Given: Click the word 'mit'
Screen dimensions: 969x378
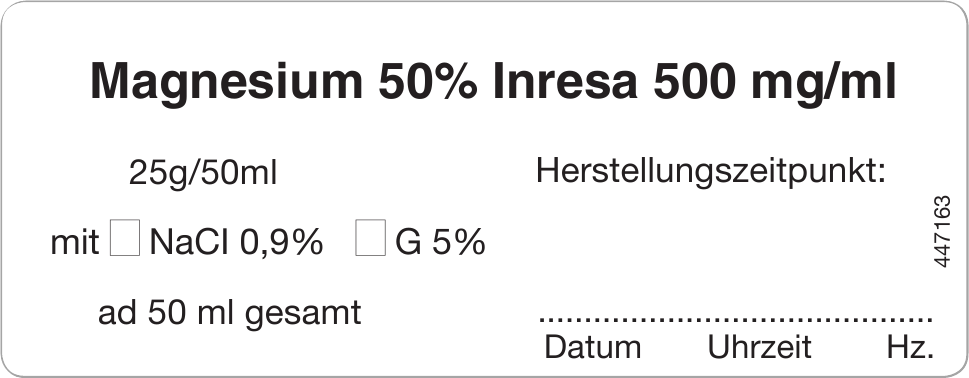Looking at the screenshot, I should coord(75,242).
